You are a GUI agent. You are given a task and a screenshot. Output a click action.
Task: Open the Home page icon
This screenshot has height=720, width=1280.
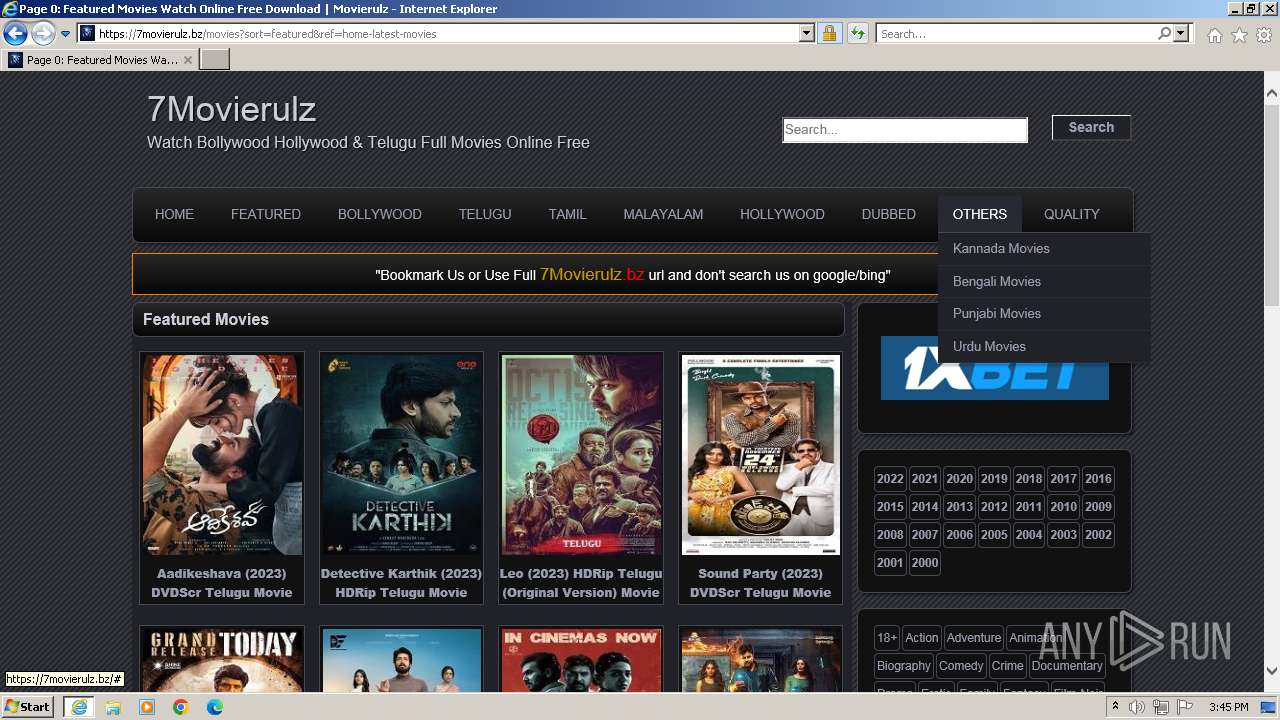click(1214, 34)
